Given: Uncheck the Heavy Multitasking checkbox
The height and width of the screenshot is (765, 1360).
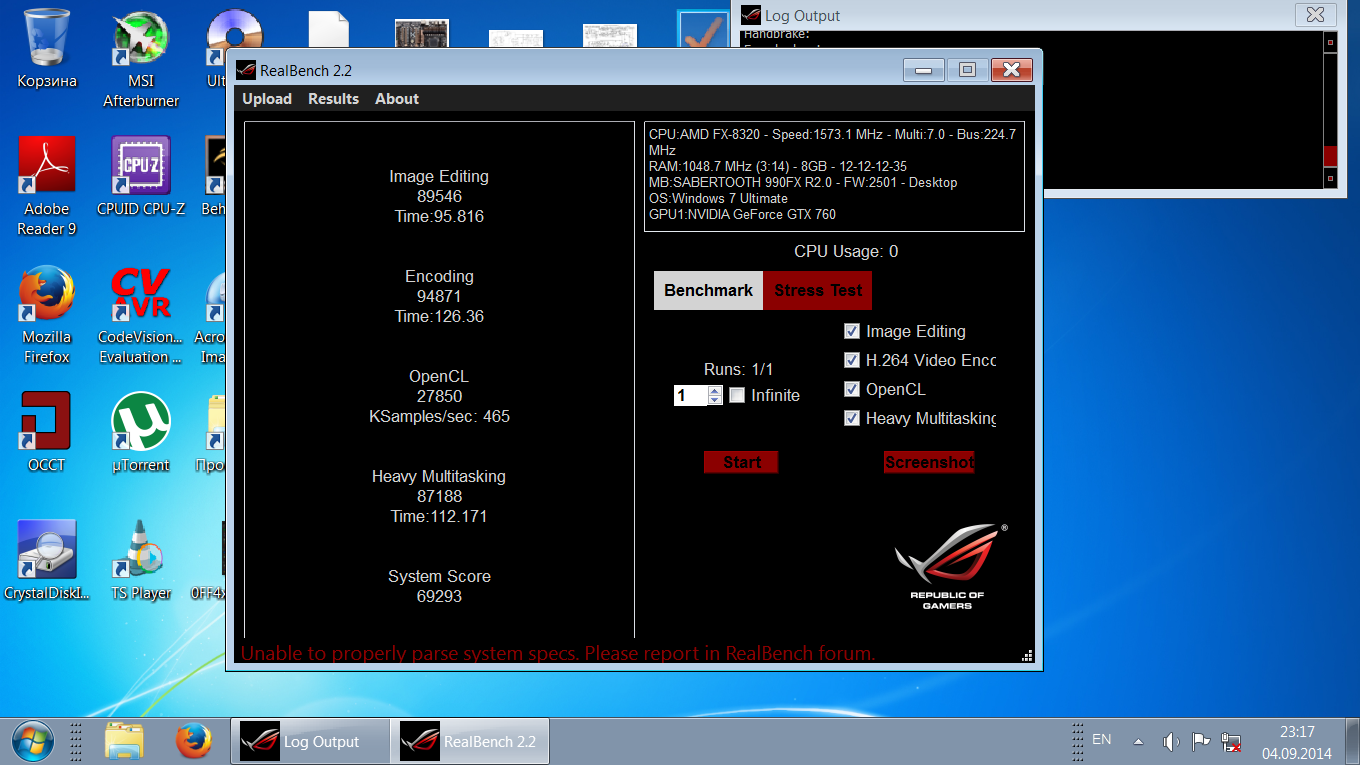Looking at the screenshot, I should 852,418.
